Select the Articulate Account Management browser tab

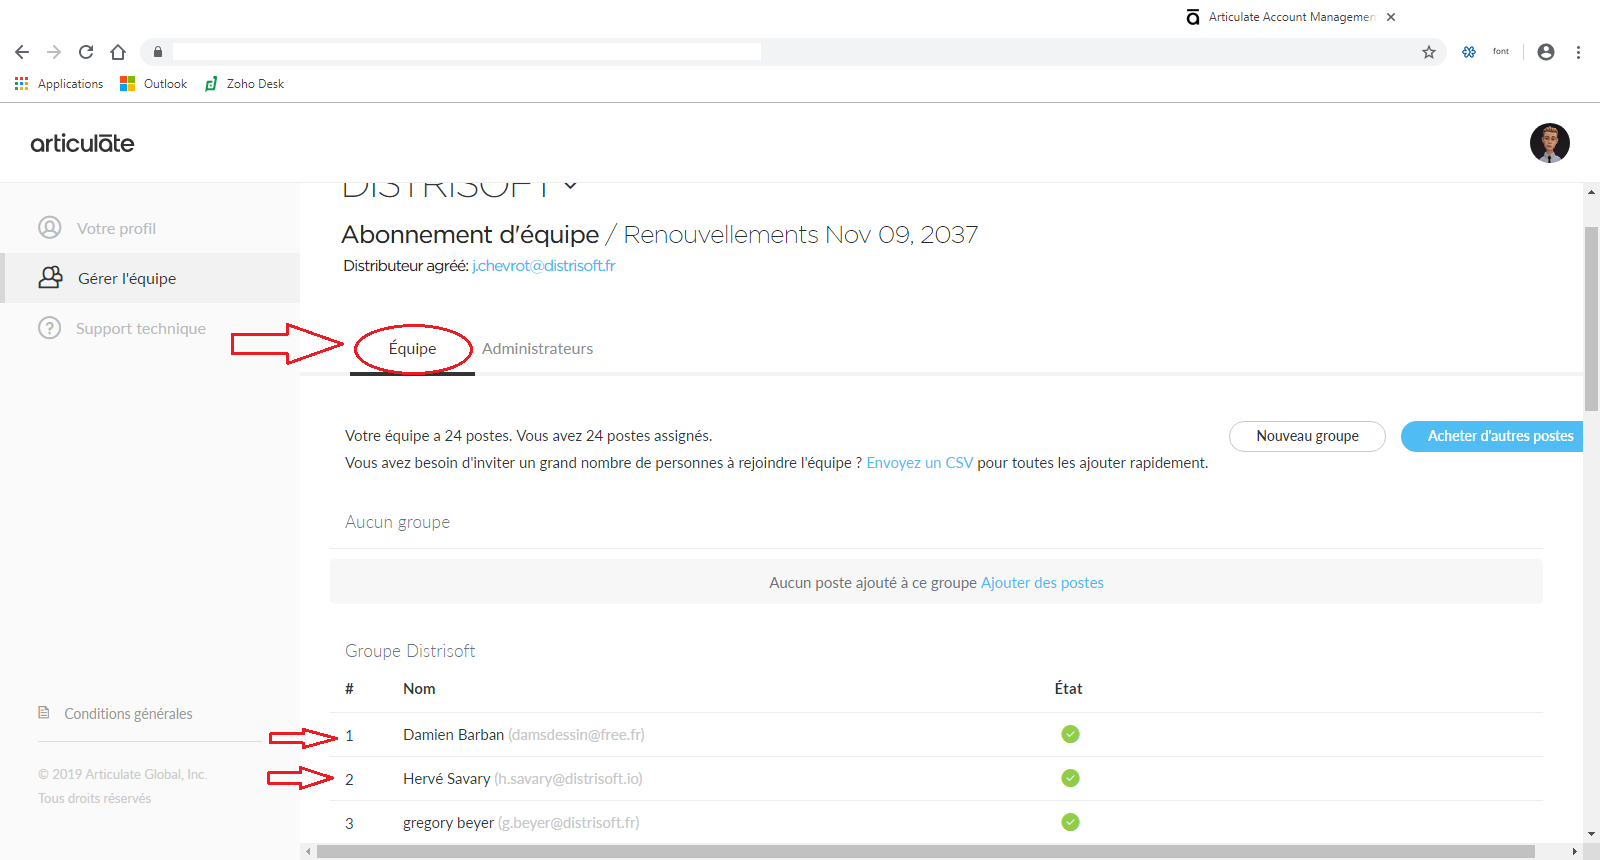click(1290, 17)
